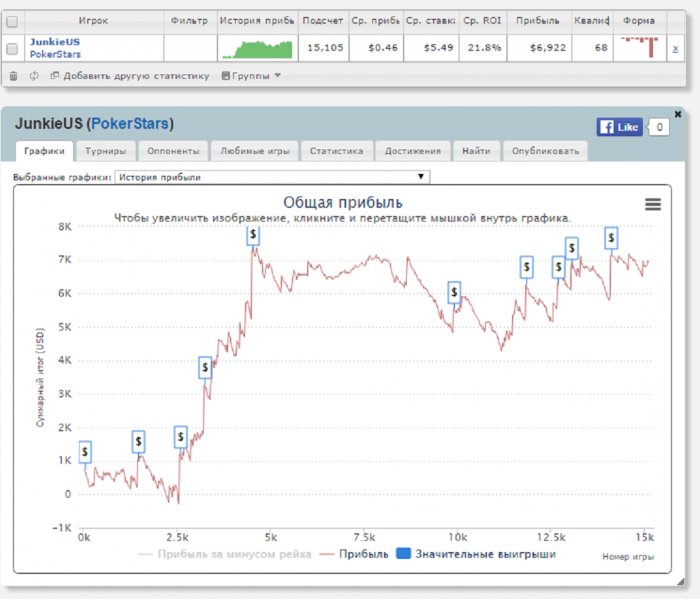Click the win marker at the 4K profit level
The width and height of the screenshot is (700, 599).
[205, 367]
